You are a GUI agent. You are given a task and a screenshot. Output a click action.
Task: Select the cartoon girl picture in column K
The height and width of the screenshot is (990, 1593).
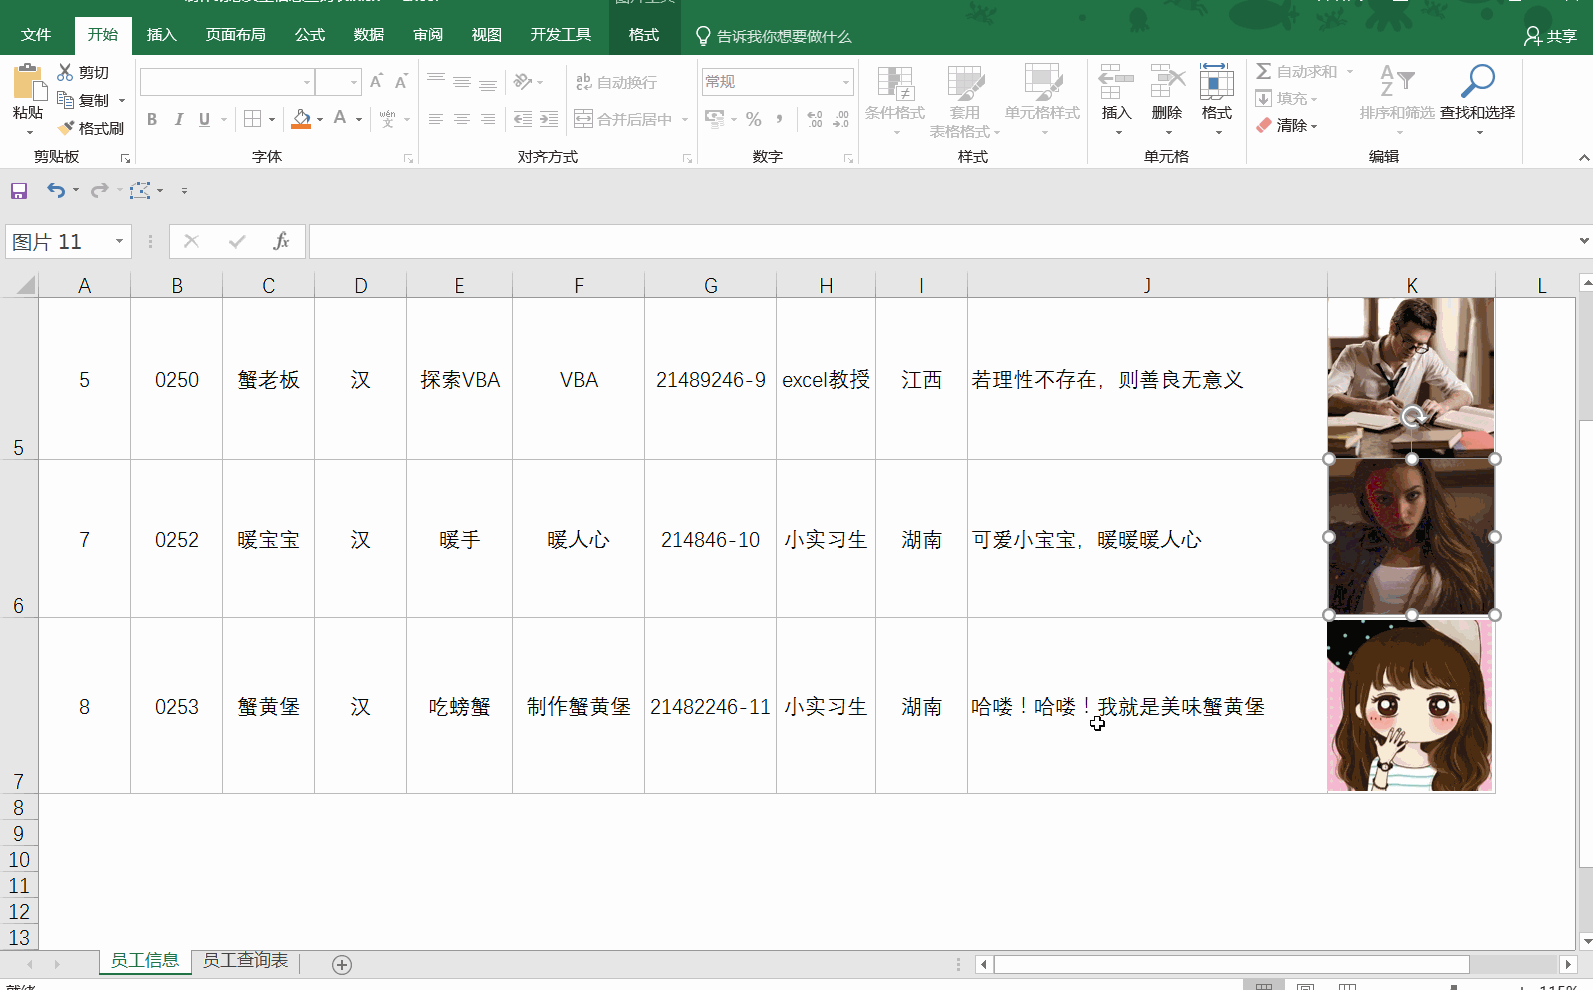click(1410, 705)
